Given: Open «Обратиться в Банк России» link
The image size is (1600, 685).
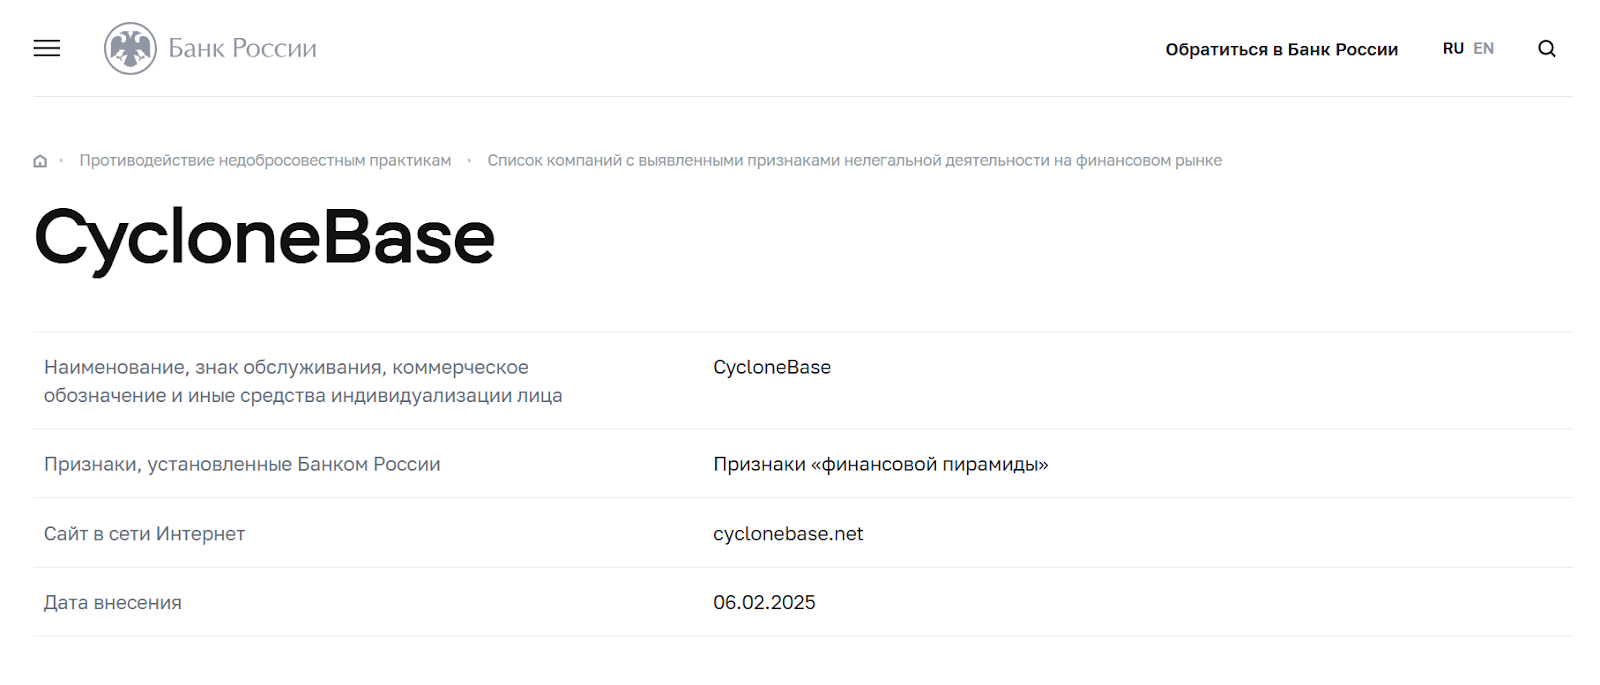Looking at the screenshot, I should tap(1281, 49).
